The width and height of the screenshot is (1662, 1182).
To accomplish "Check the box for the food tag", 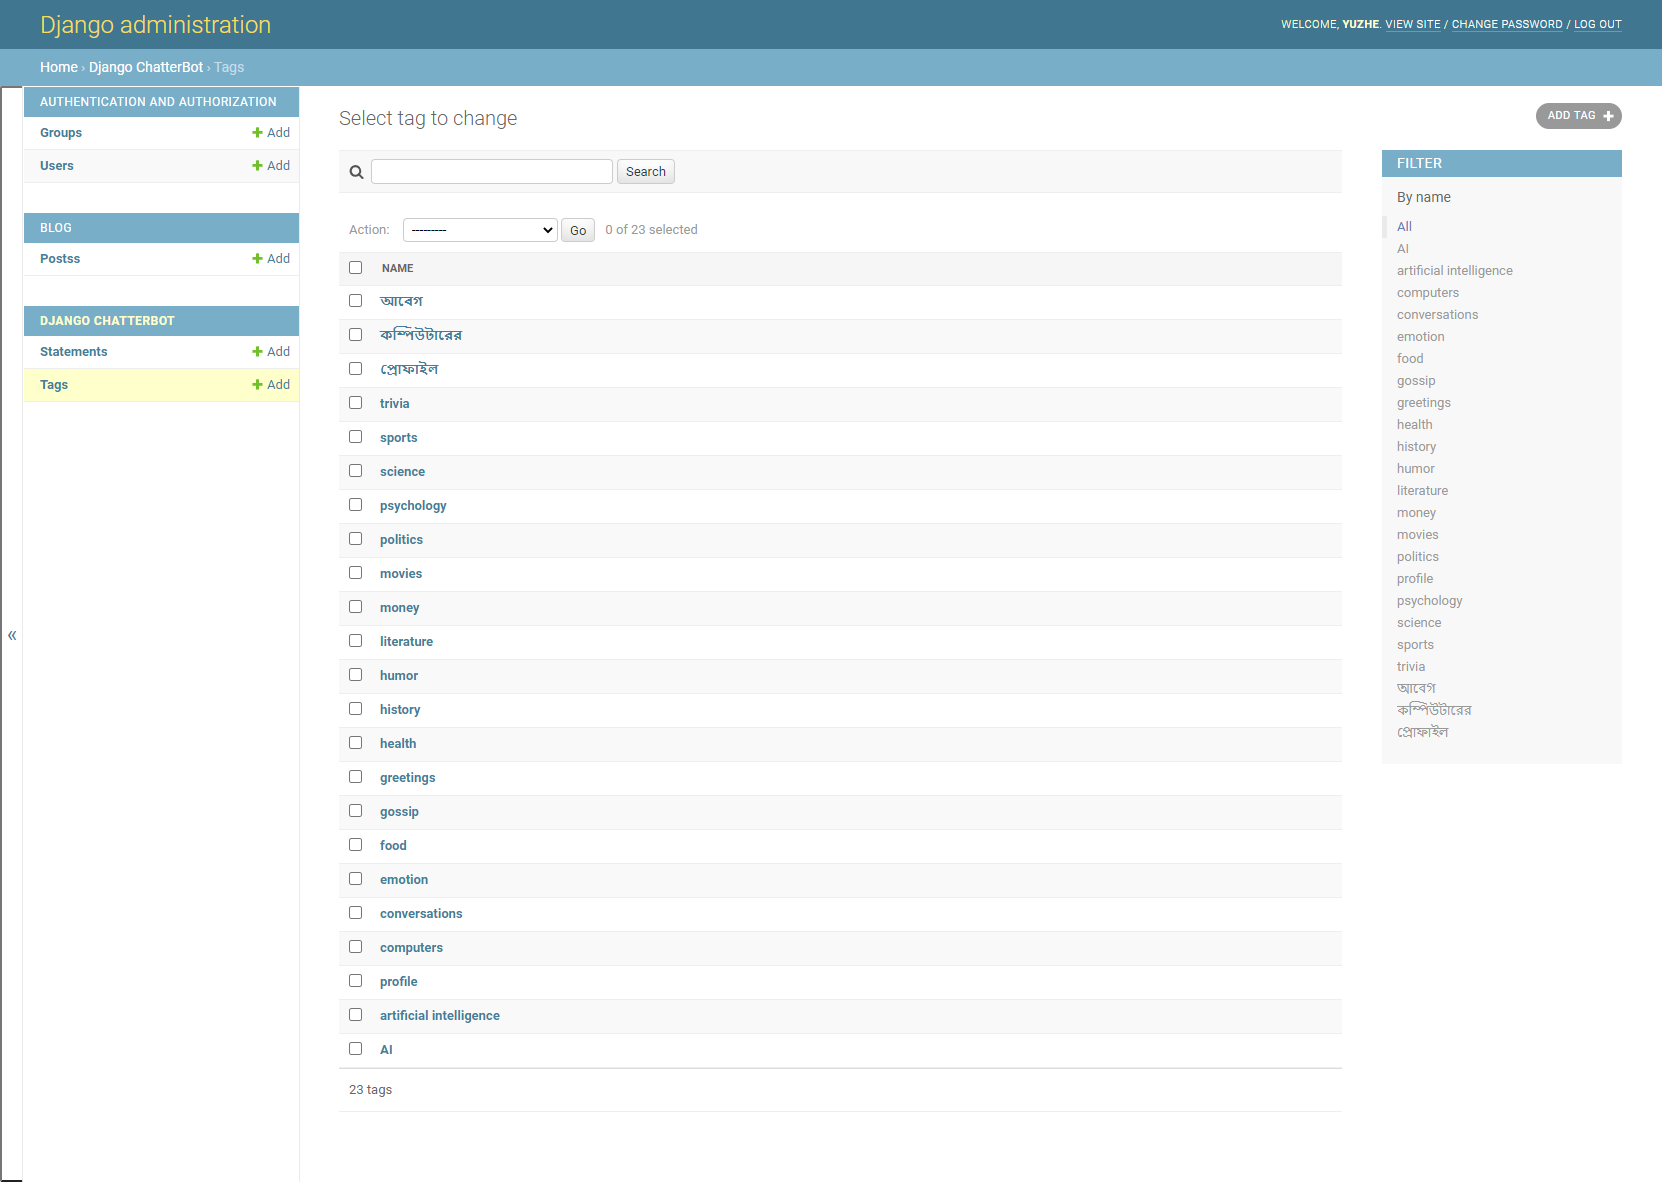I will tap(355, 845).
